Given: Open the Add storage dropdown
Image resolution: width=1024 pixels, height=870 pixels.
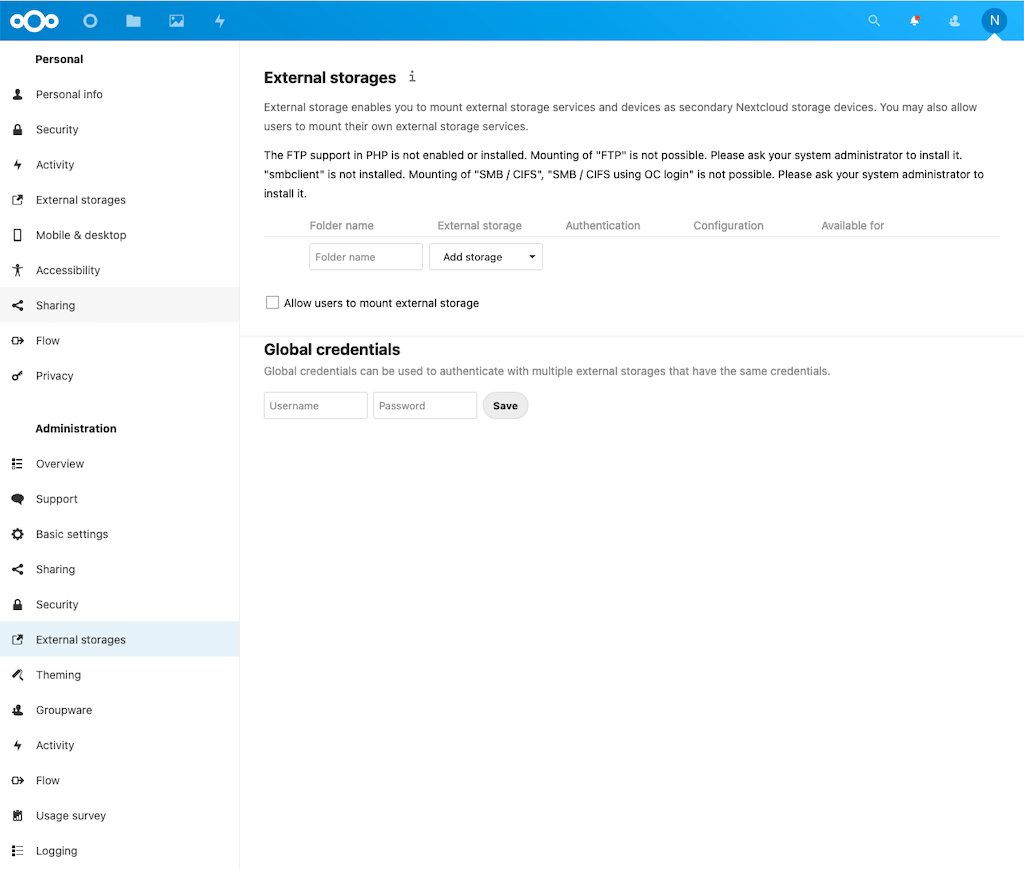Looking at the screenshot, I should [x=485, y=256].
